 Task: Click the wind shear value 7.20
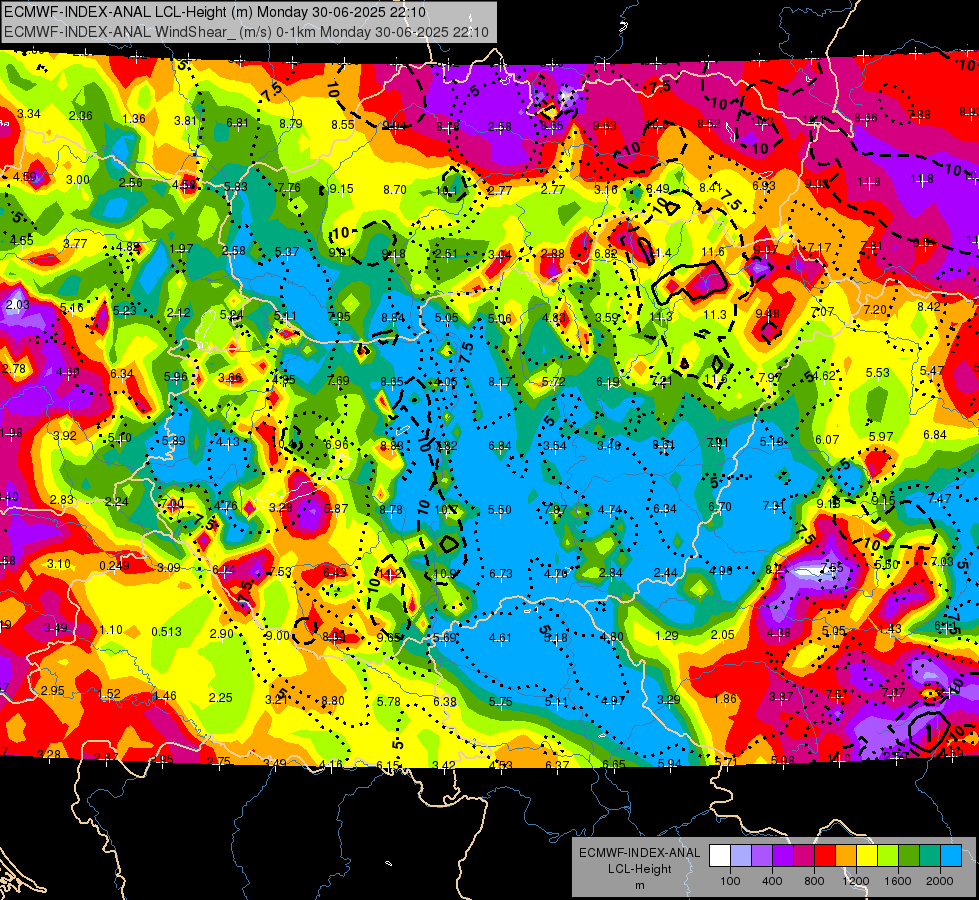[875, 310]
